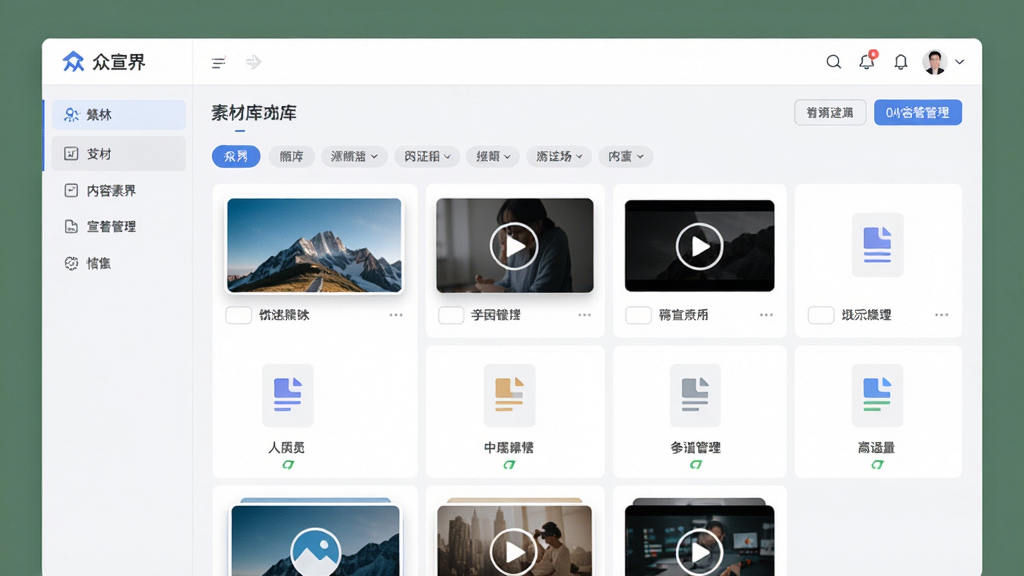The width and height of the screenshot is (1024, 576).
Task: Open the three-dot menu on the blue document card
Action: (941, 315)
